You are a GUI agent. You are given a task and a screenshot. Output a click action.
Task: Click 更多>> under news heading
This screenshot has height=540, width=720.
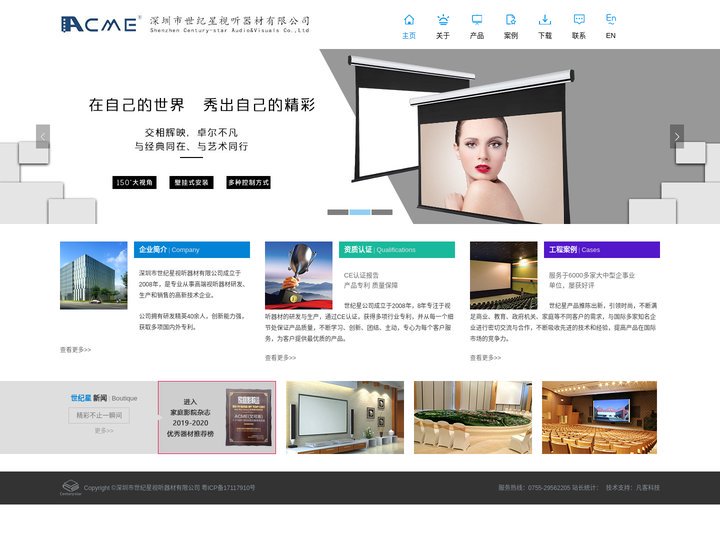coord(104,431)
